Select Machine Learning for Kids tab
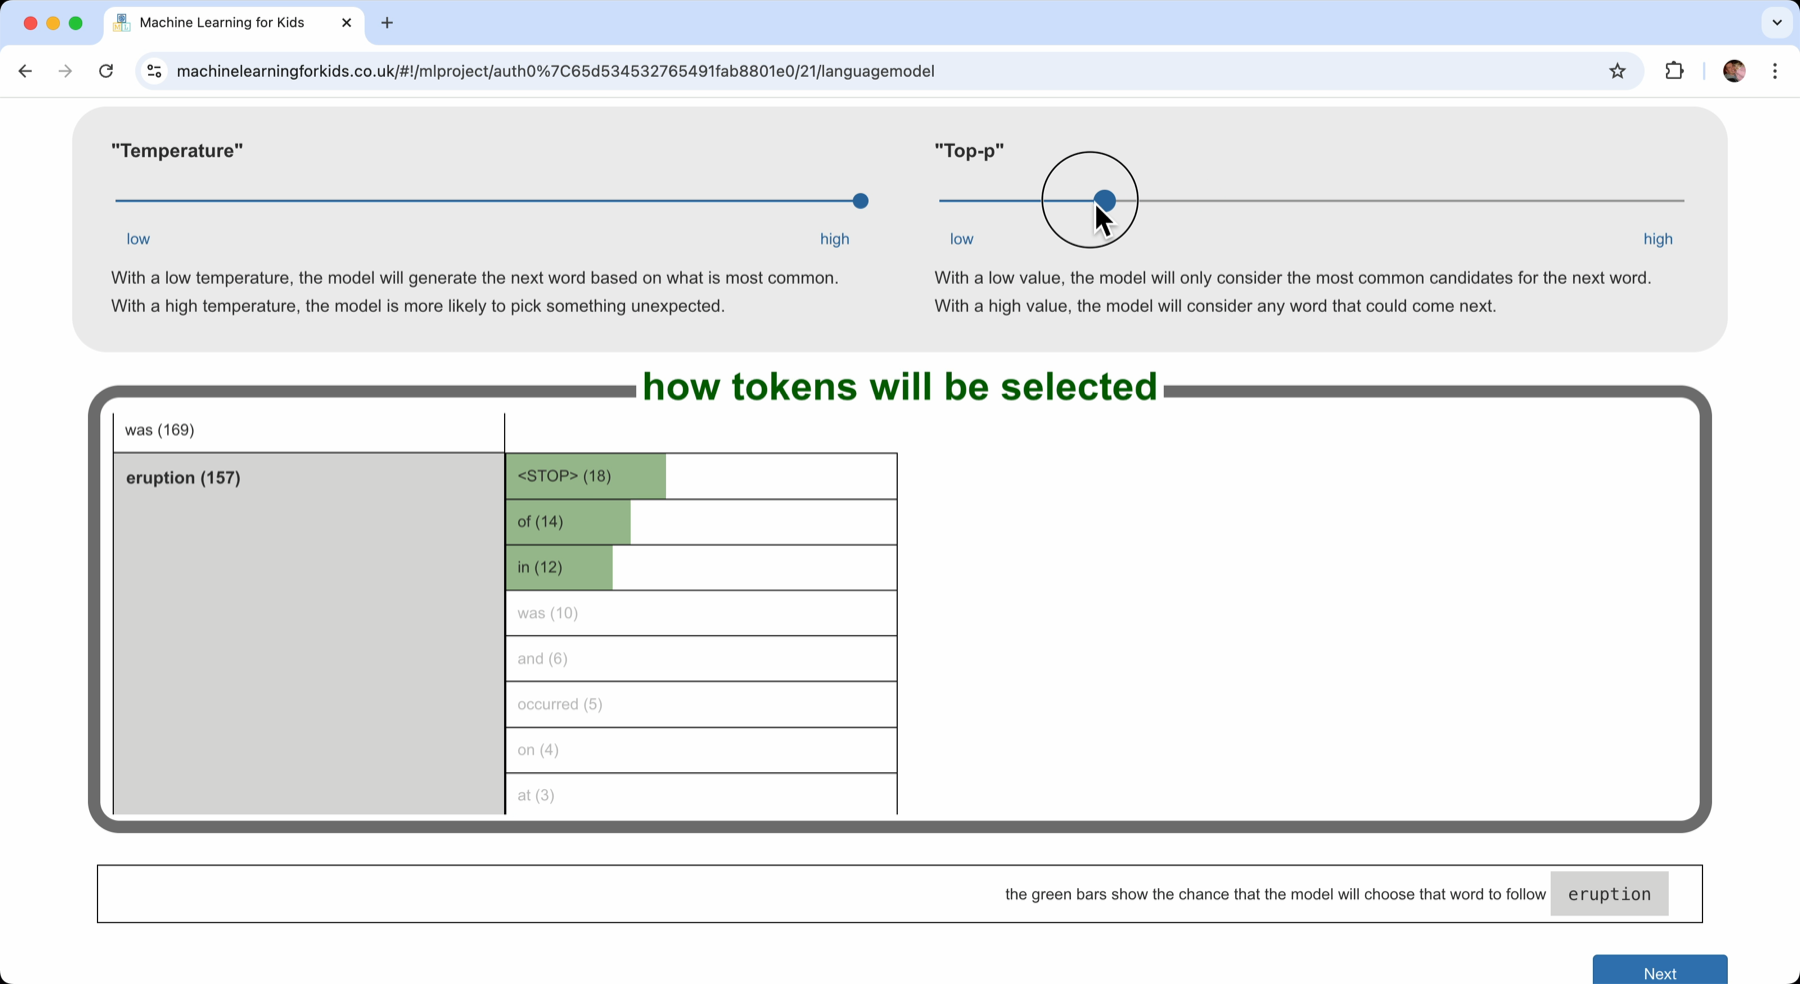1800x984 pixels. 222,23
